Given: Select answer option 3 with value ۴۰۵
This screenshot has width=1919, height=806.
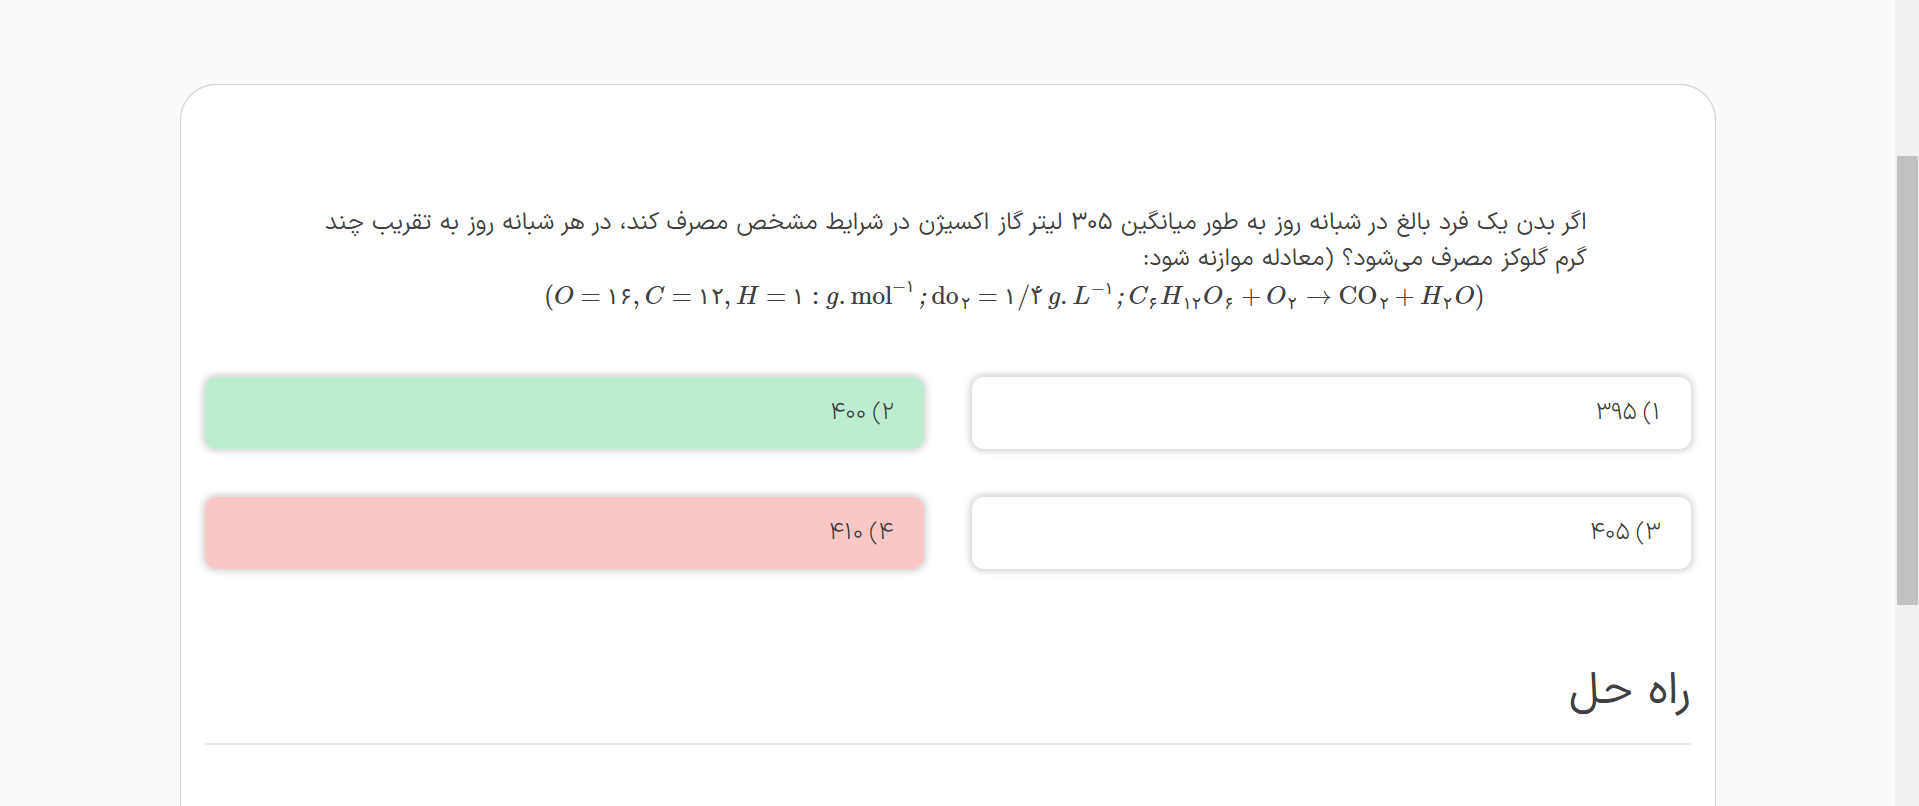Looking at the screenshot, I should [x=1331, y=533].
